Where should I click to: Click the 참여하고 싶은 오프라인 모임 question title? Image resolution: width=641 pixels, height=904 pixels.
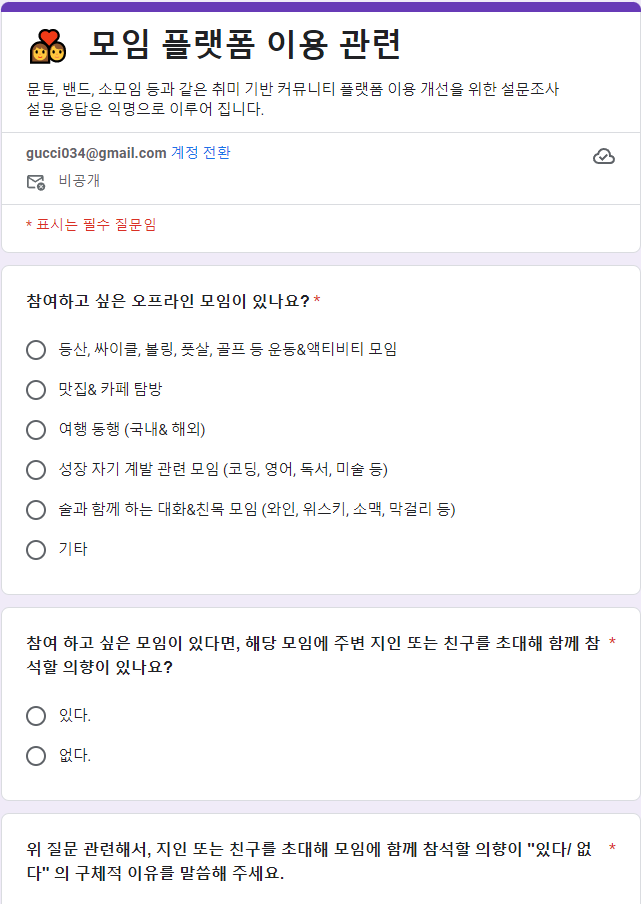coord(168,300)
